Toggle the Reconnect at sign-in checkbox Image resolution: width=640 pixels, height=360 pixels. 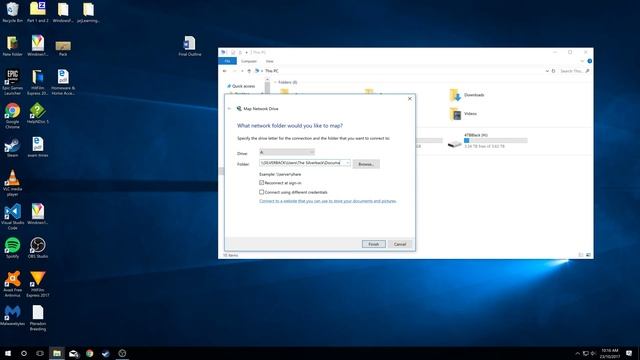262,183
